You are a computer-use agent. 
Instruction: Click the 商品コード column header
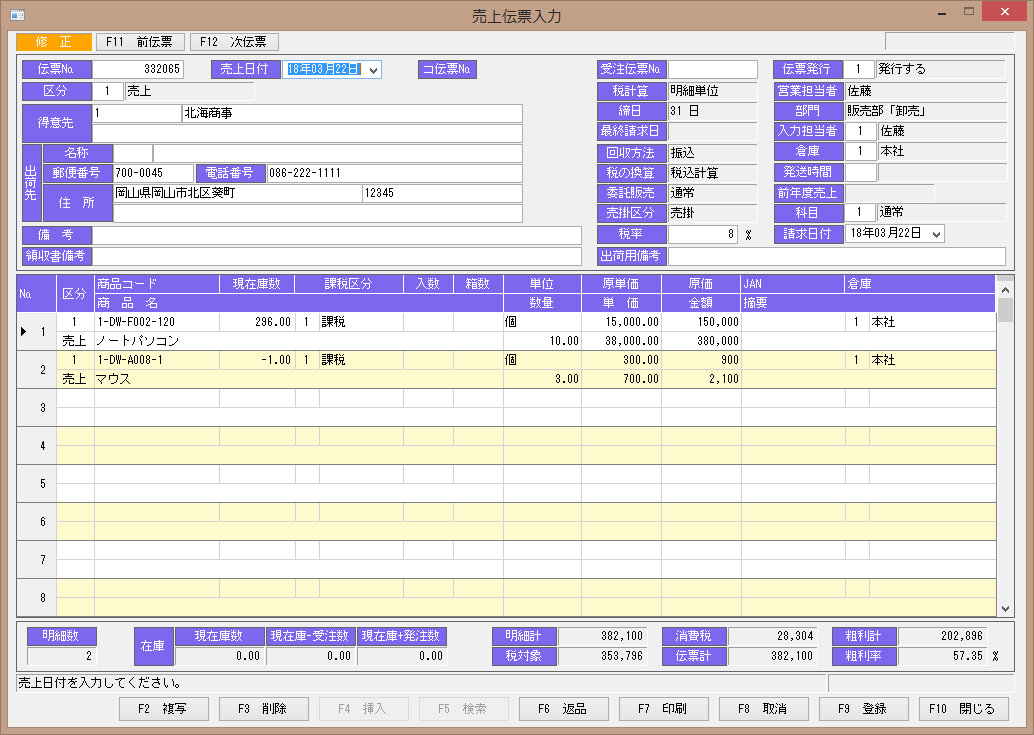tap(157, 284)
